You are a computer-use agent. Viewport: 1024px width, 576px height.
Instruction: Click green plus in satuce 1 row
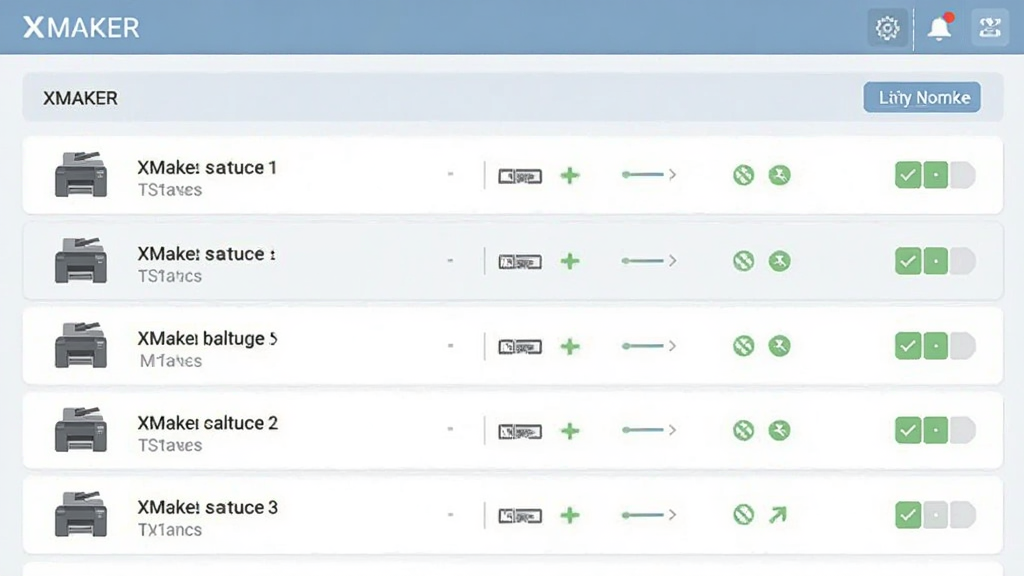pyautogui.click(x=570, y=175)
